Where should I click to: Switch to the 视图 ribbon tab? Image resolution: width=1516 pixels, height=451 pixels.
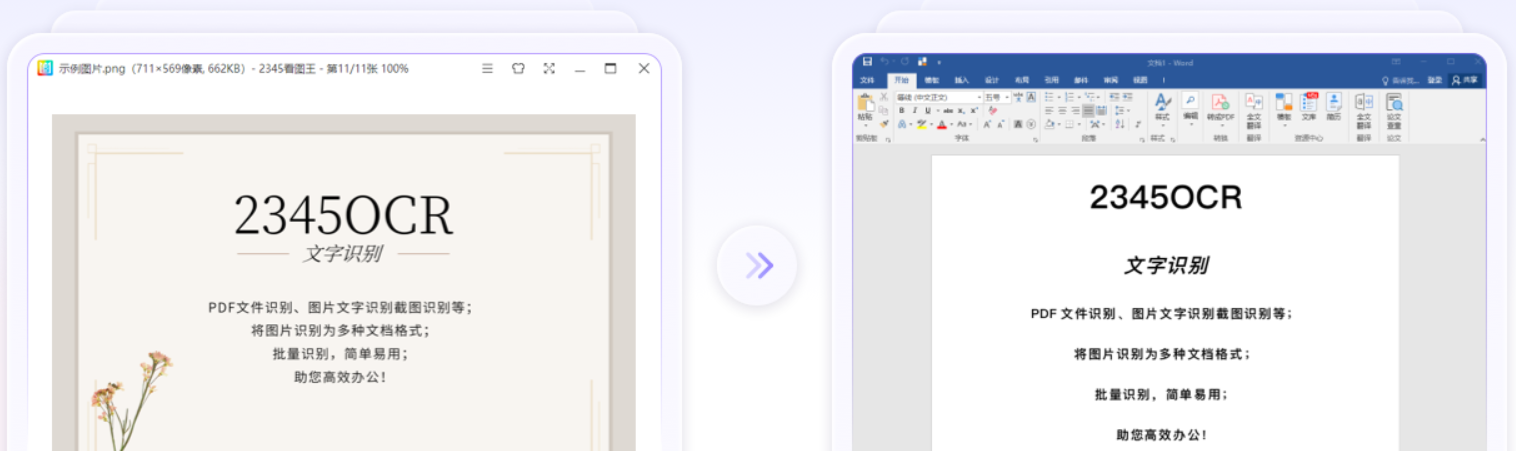point(1140,80)
